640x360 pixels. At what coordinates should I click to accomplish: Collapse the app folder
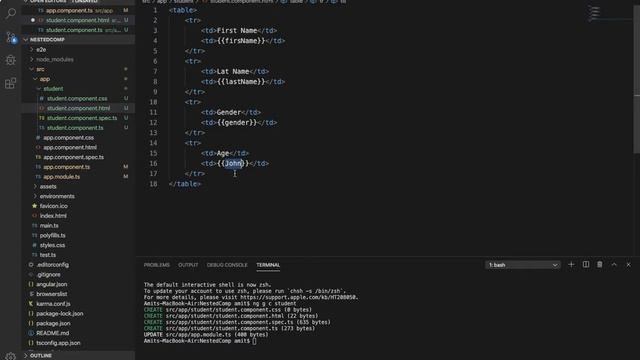[44, 79]
